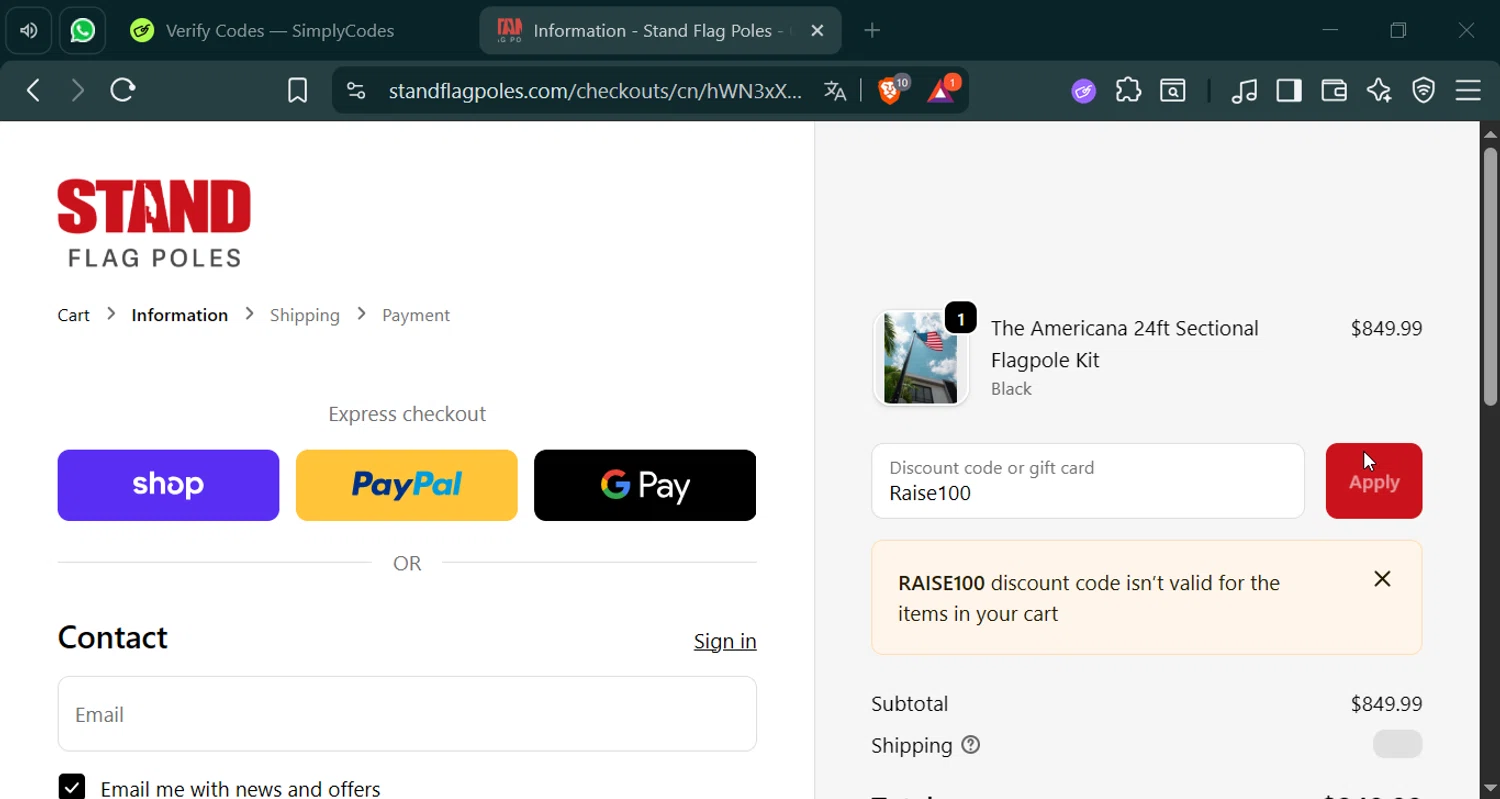Click the Contact heading
Viewport: 1500px width, 799px height.
(113, 638)
